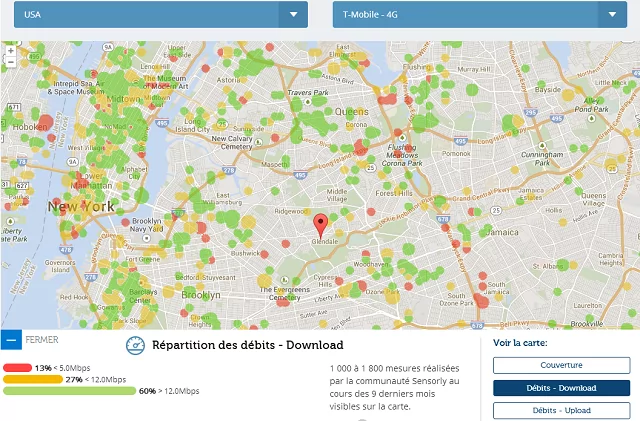
Task: Click the FERMER label to close panel
Action: click(42, 340)
